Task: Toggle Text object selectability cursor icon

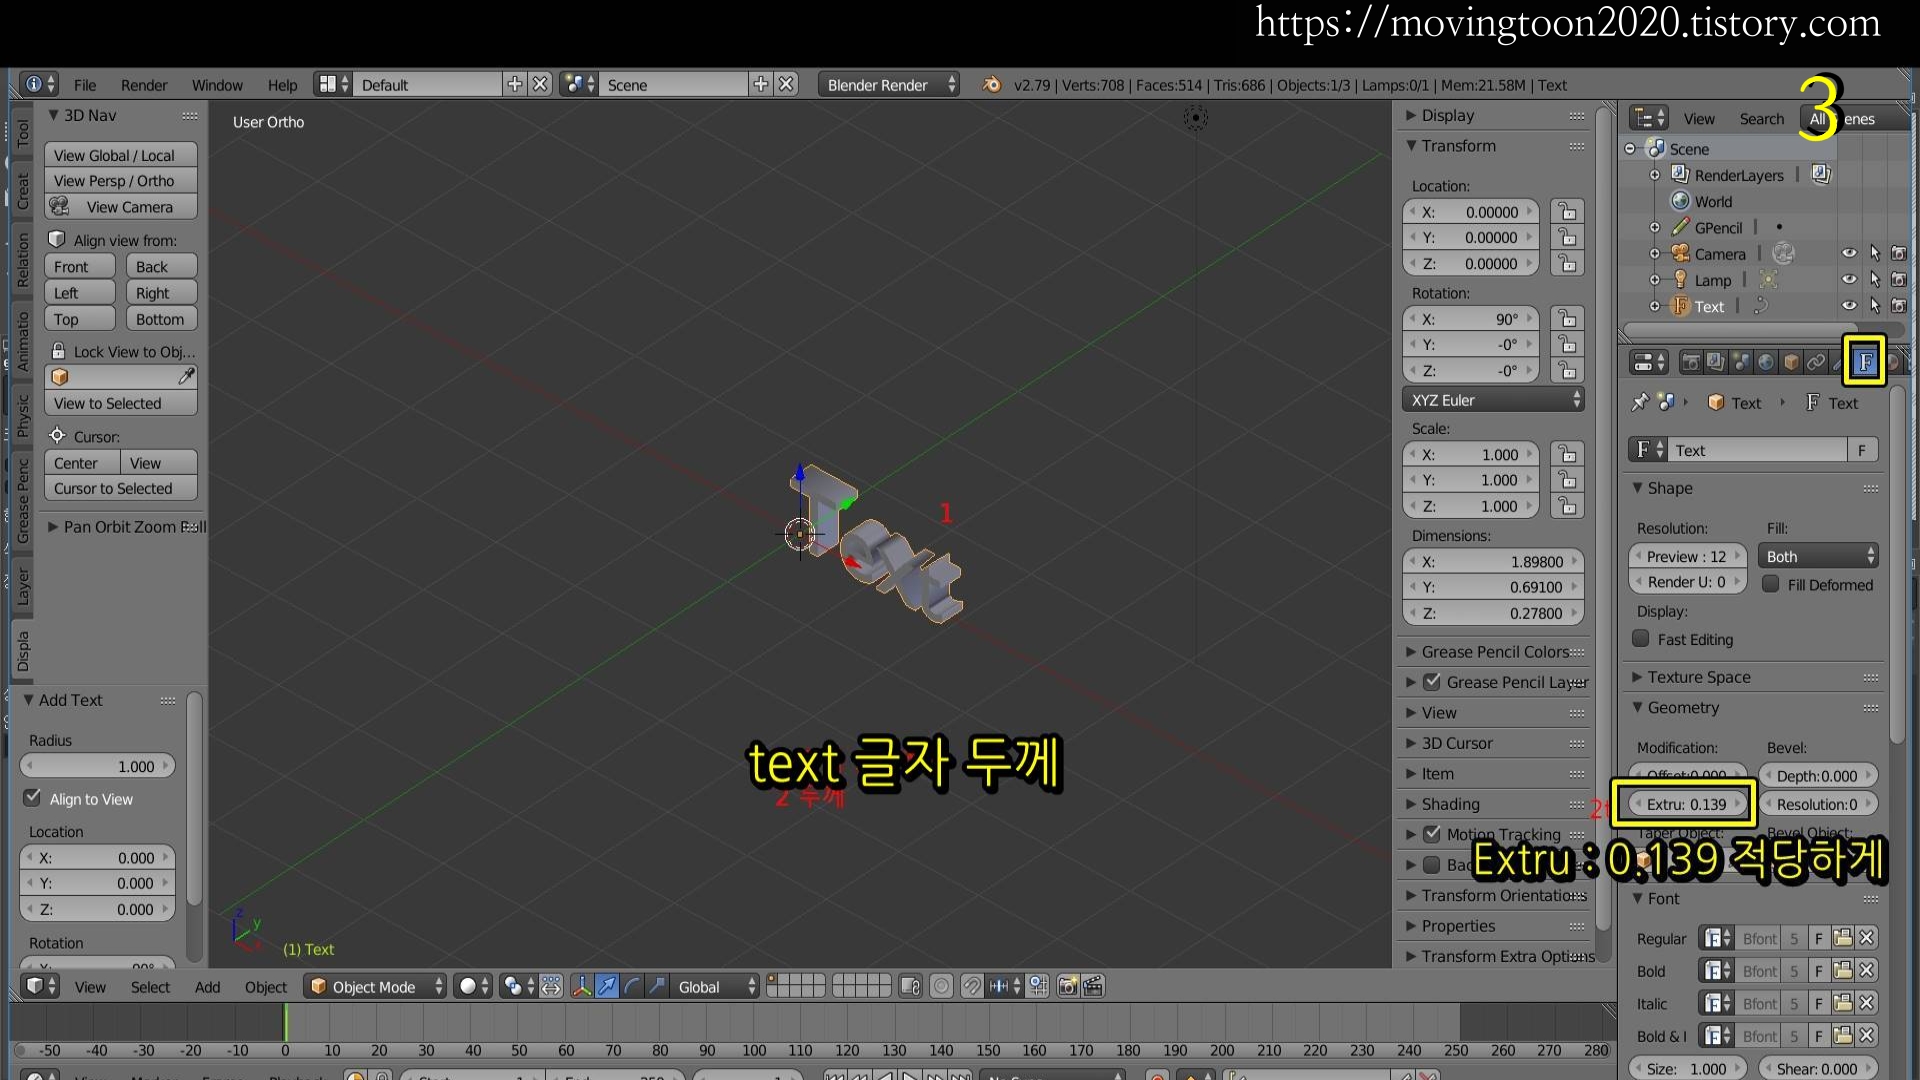Action: click(x=1875, y=306)
